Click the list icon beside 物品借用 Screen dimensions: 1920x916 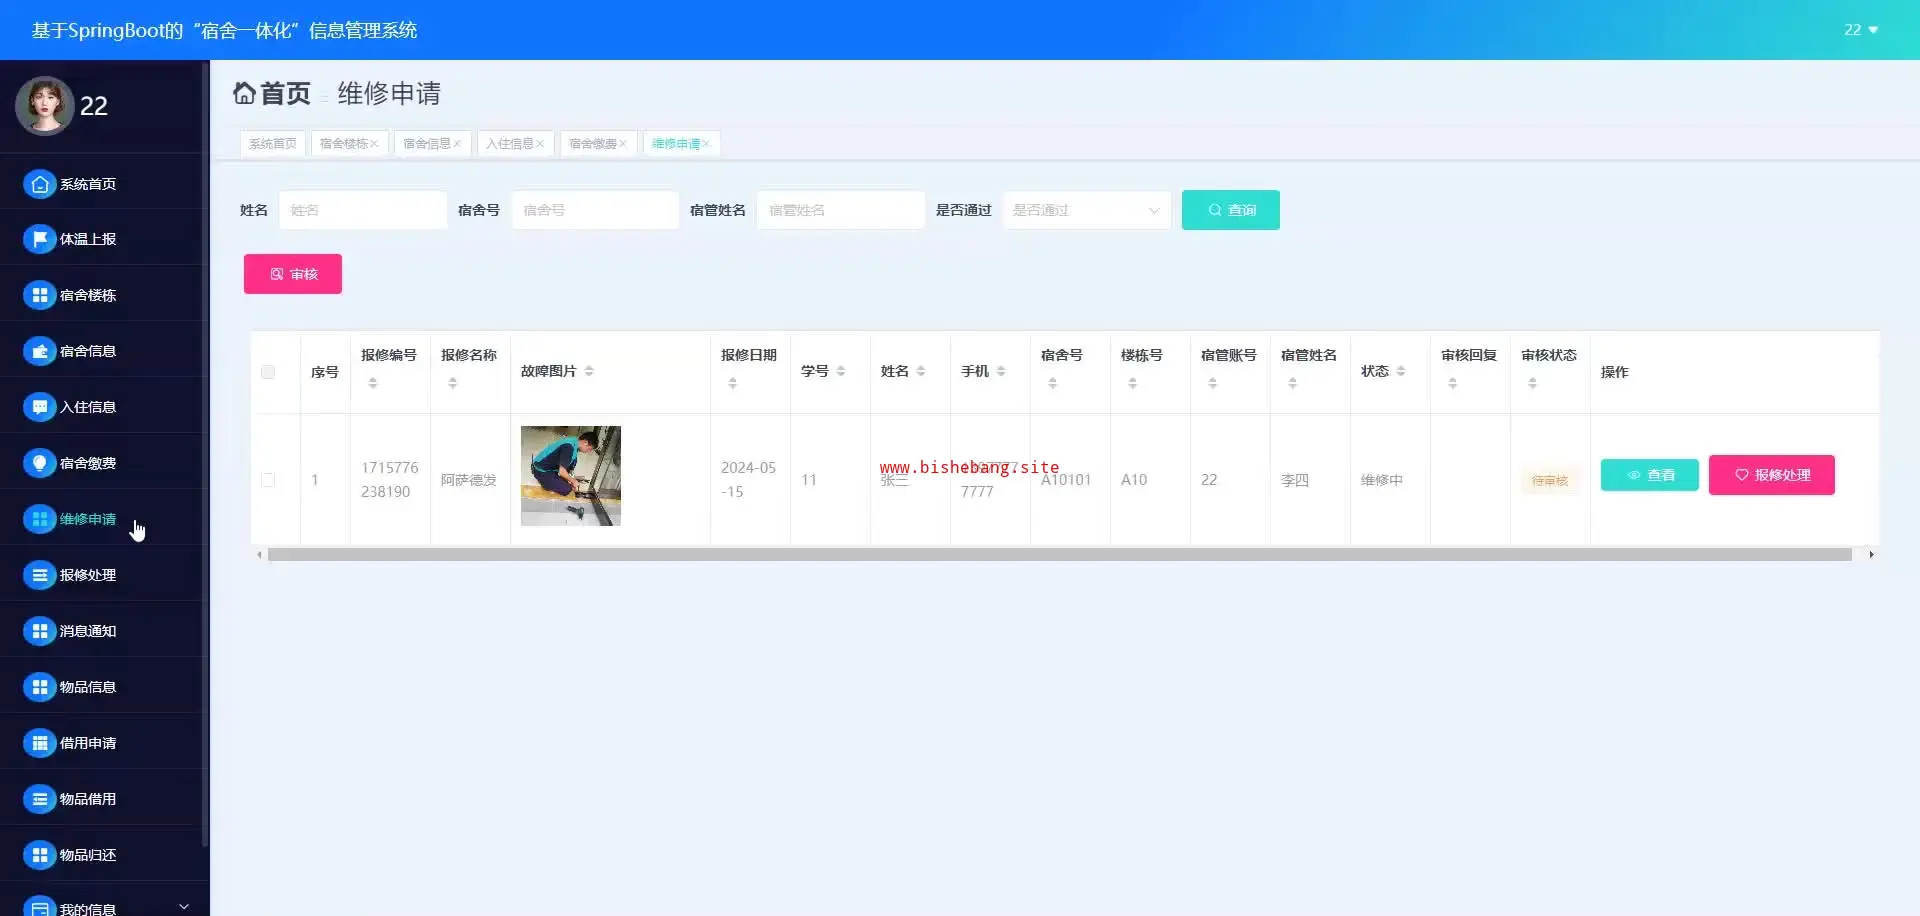[x=39, y=799]
